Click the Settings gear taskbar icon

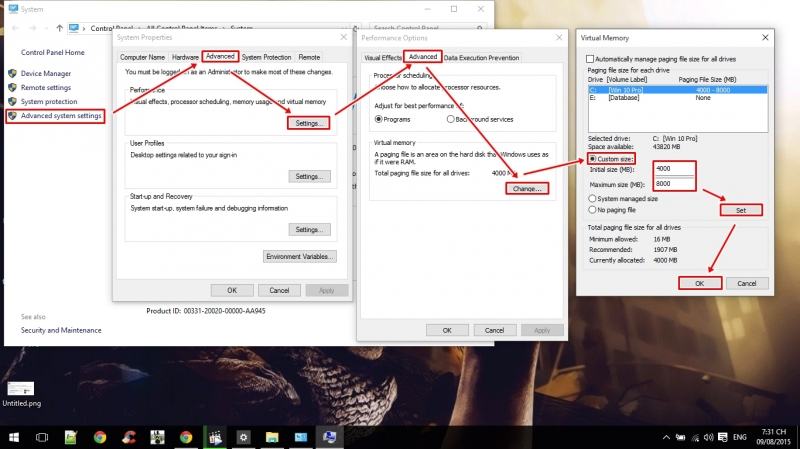[x=243, y=437]
